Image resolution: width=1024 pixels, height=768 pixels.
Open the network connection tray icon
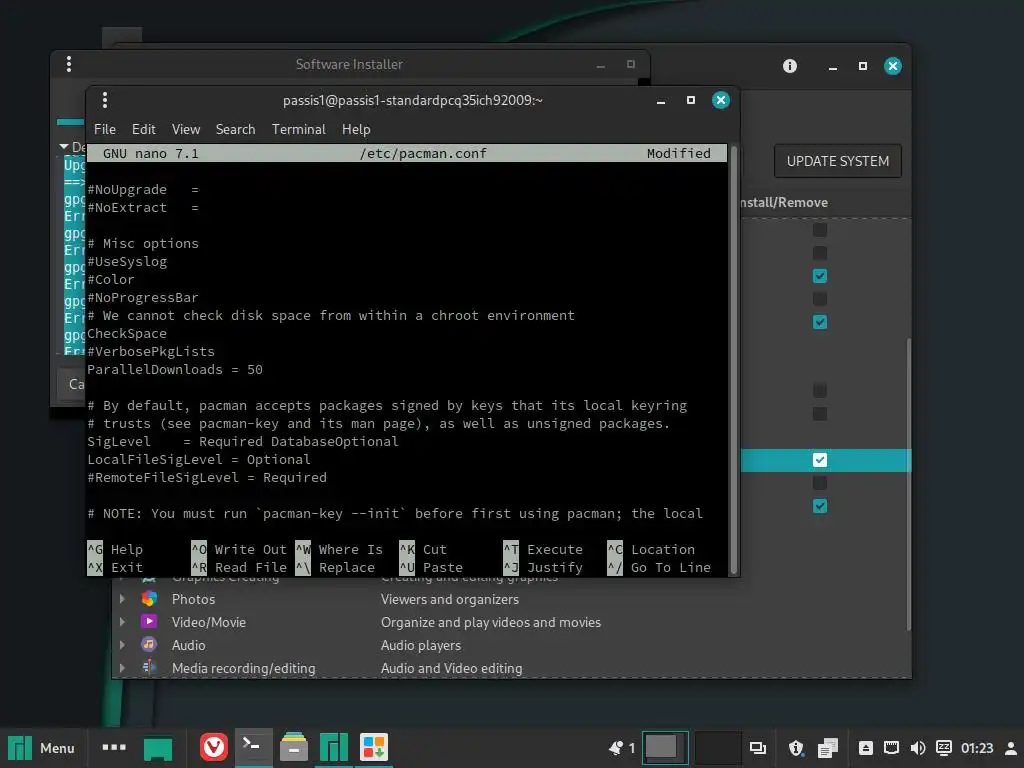[891, 748]
